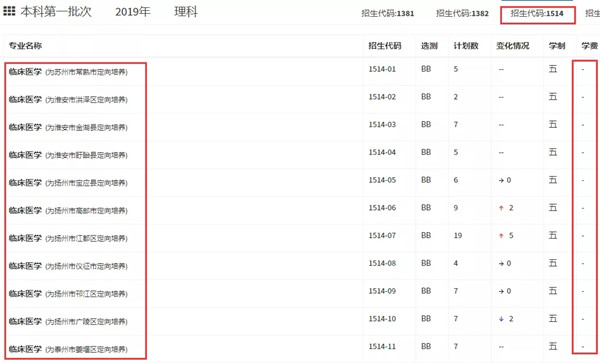Screen dimensions: 600x363
Task: Click the 学制 column header
Action: [x=557, y=46]
